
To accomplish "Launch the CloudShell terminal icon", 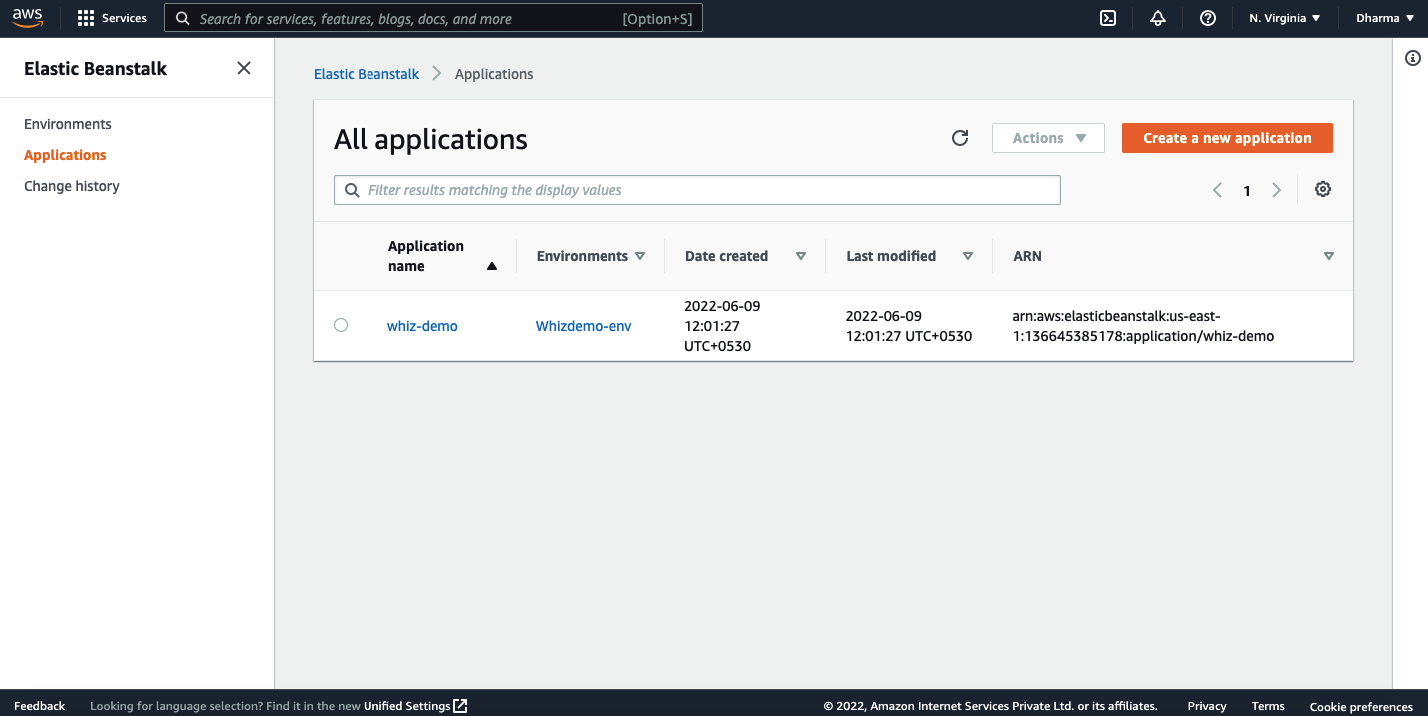I will click(1108, 18).
